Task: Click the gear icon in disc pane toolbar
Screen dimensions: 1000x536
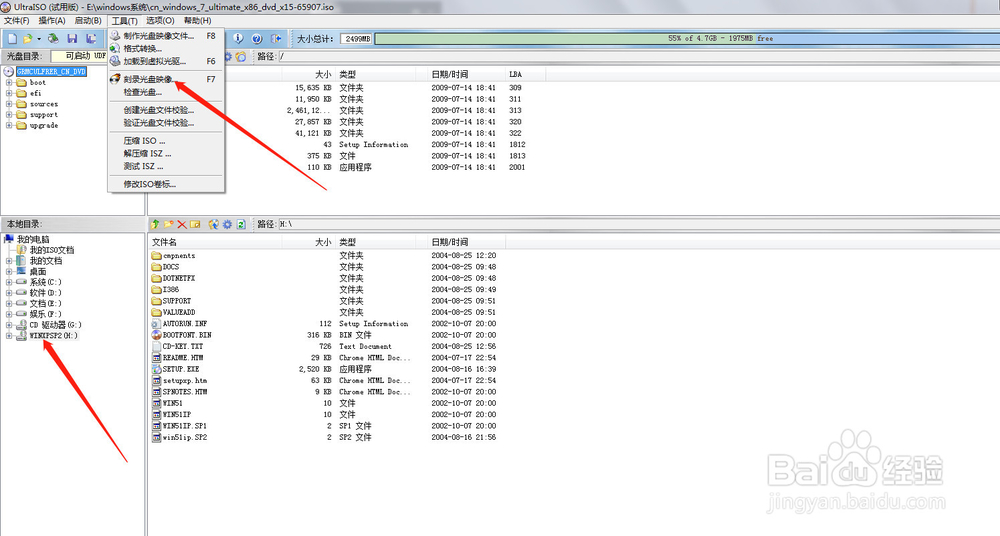Action: coord(228,57)
